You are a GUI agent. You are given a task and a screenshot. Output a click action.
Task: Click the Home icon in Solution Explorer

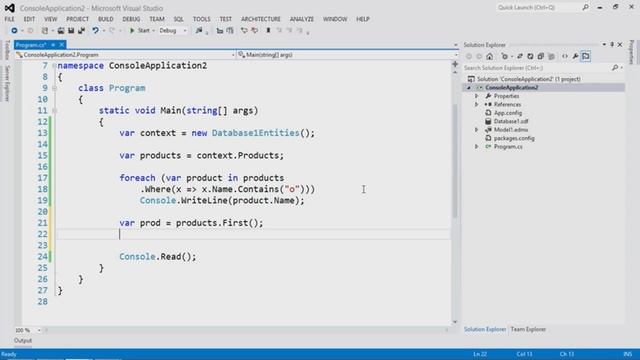tap(490, 56)
